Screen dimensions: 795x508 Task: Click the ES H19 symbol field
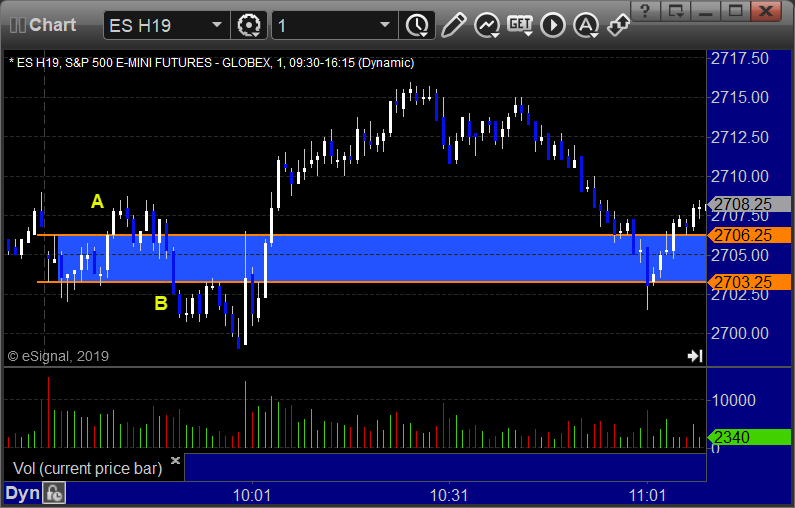[x=166, y=25]
